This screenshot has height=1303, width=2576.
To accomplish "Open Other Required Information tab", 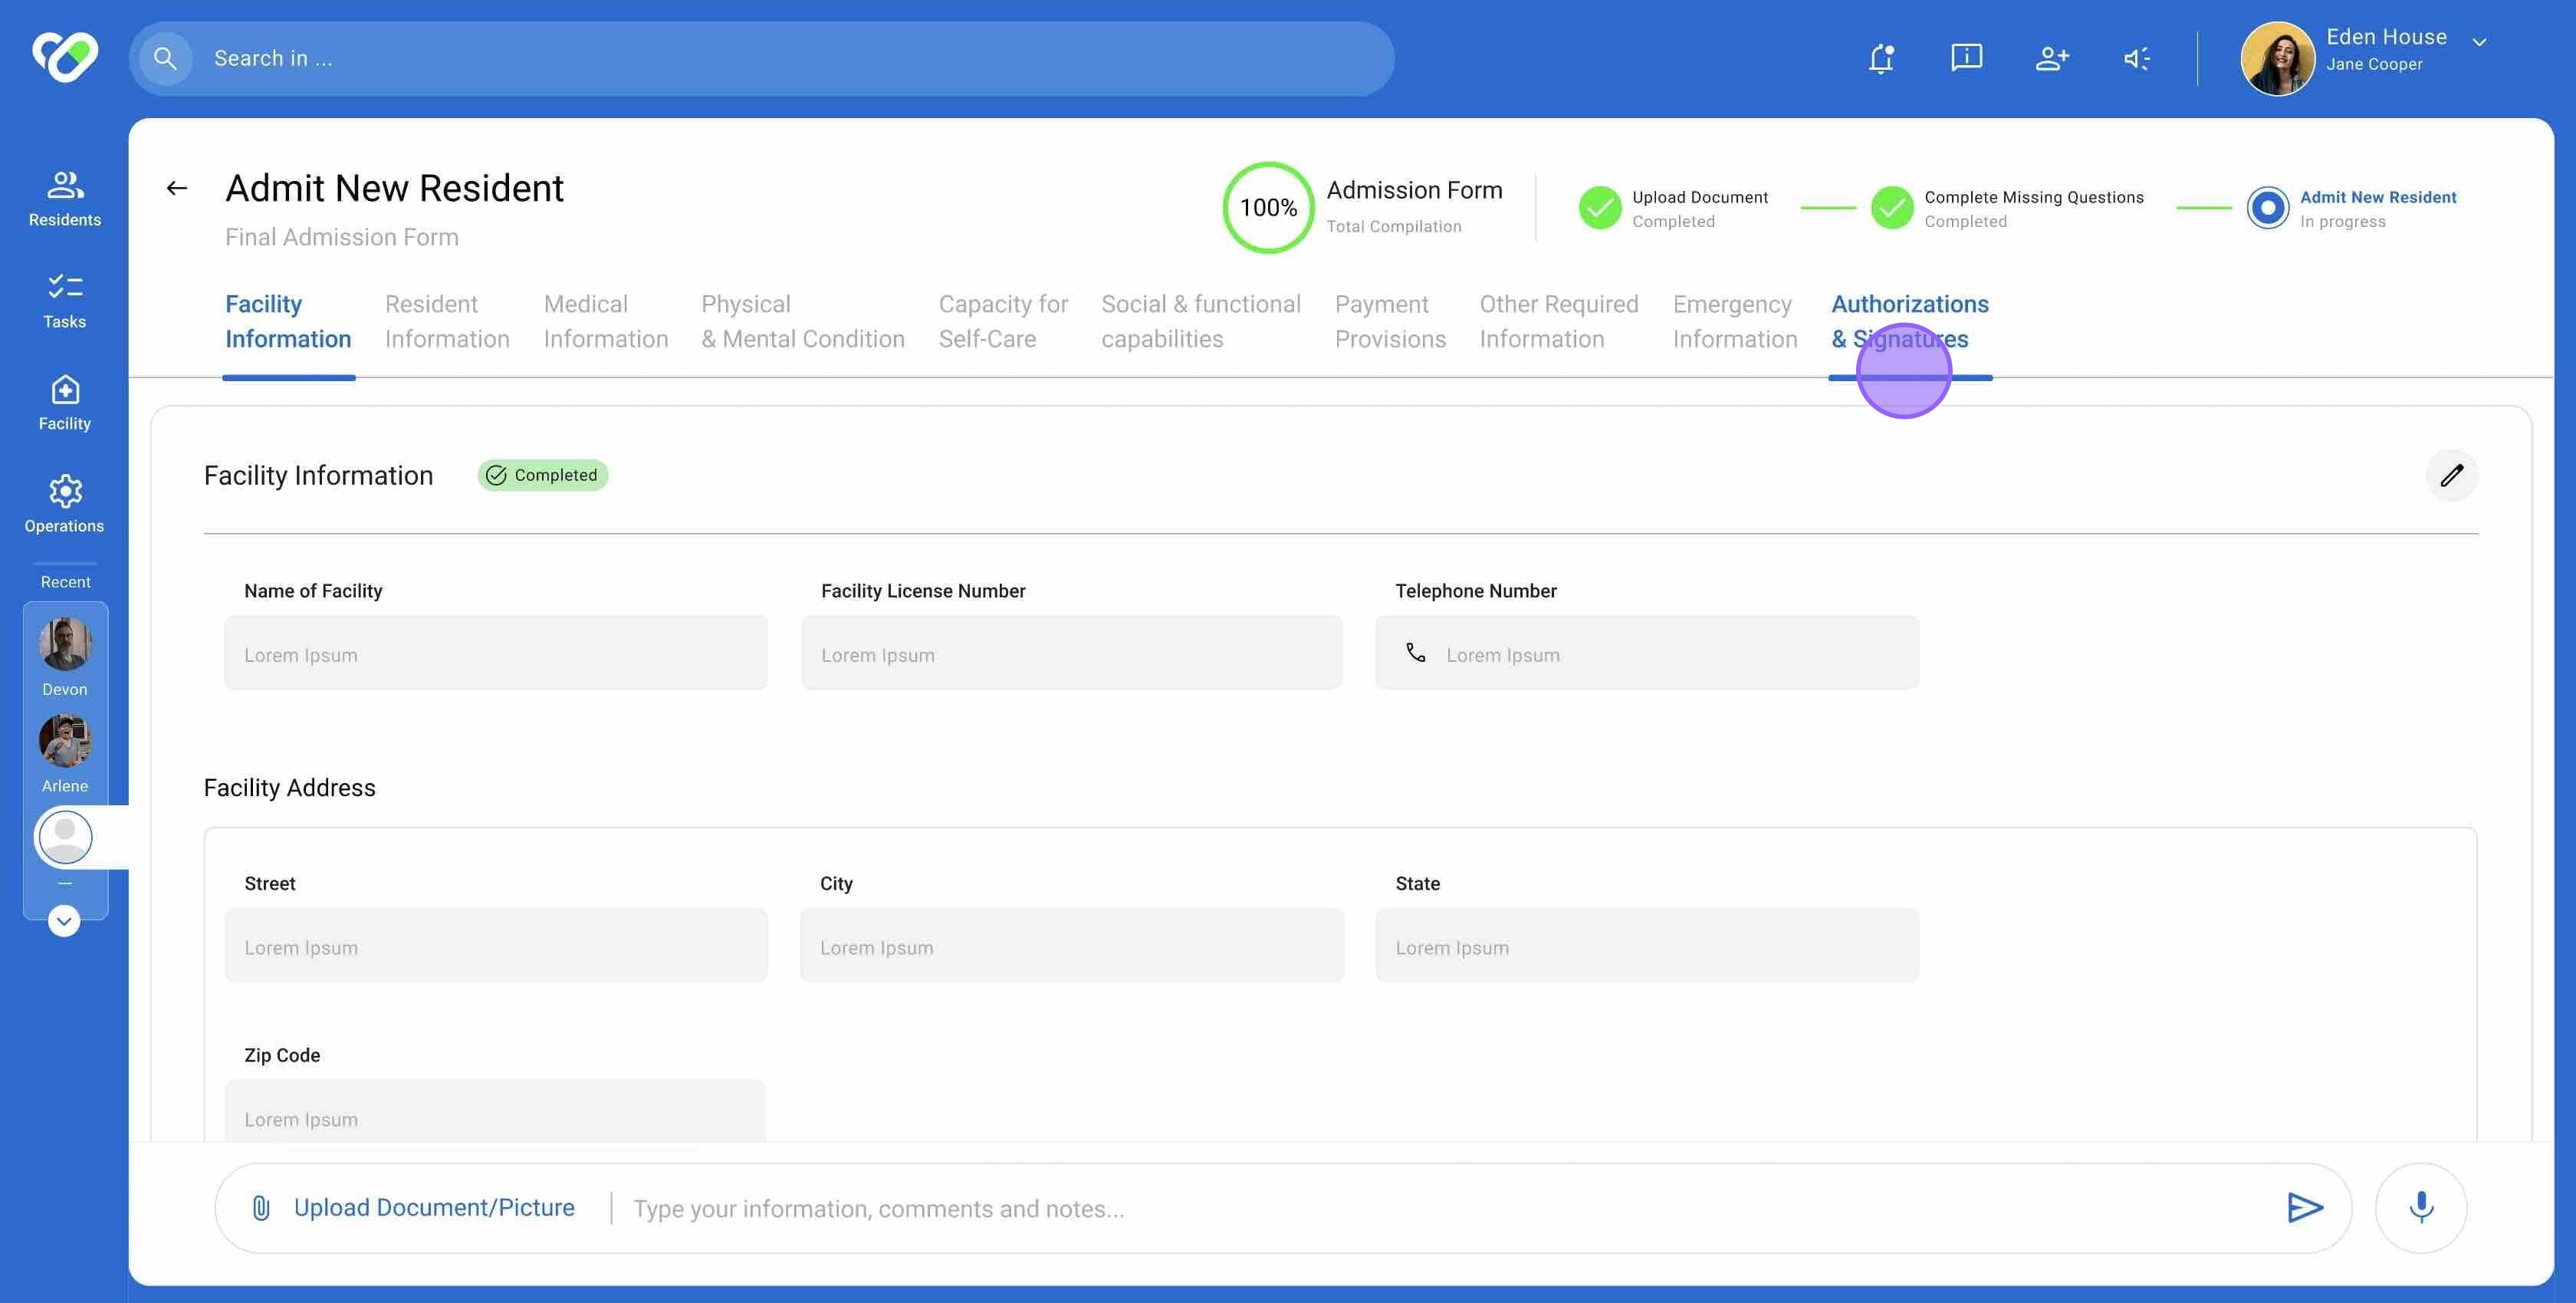I will tap(1558, 321).
